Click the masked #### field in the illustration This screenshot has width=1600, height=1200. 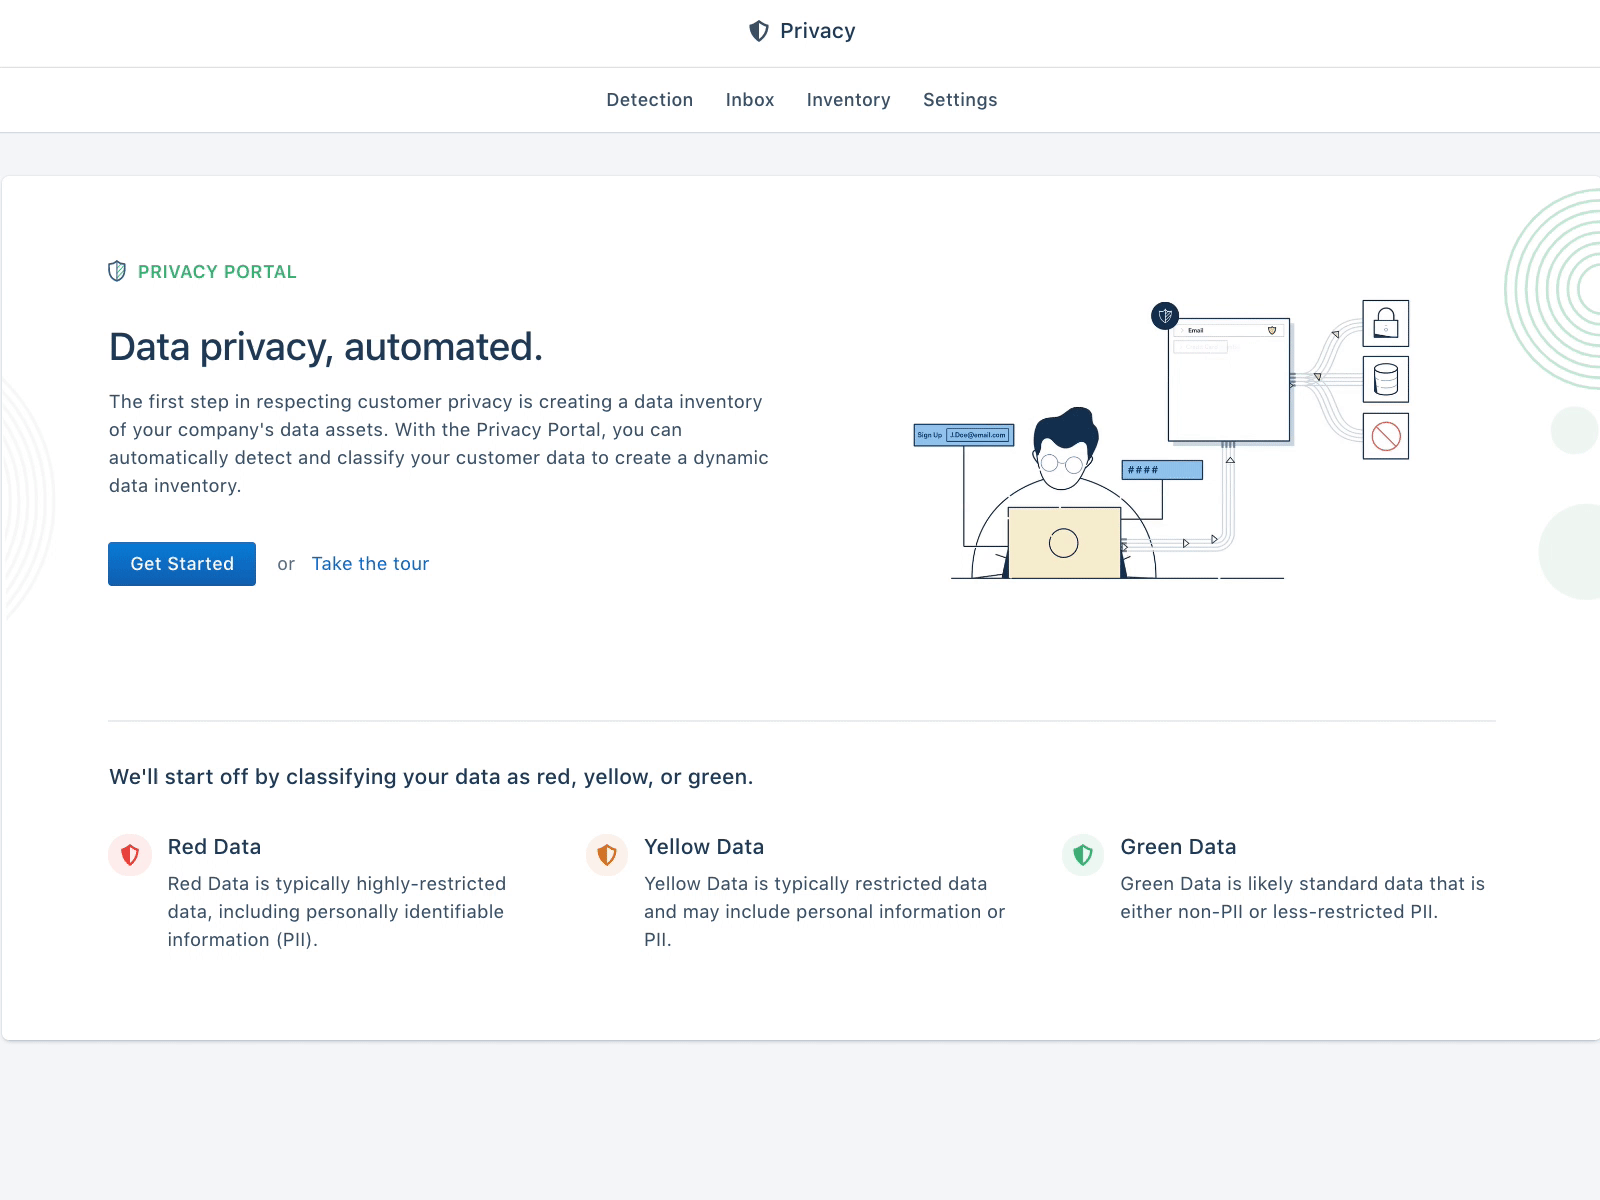pyautogui.click(x=1163, y=468)
